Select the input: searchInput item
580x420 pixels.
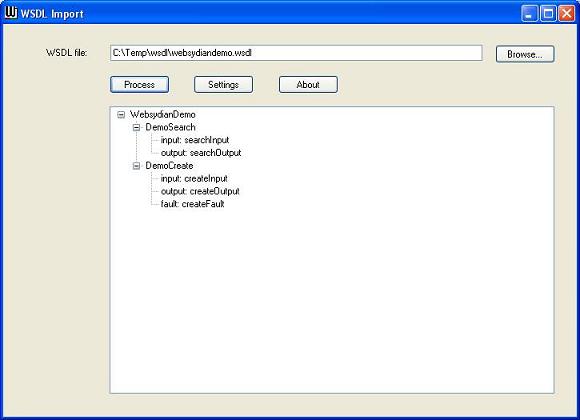point(195,140)
